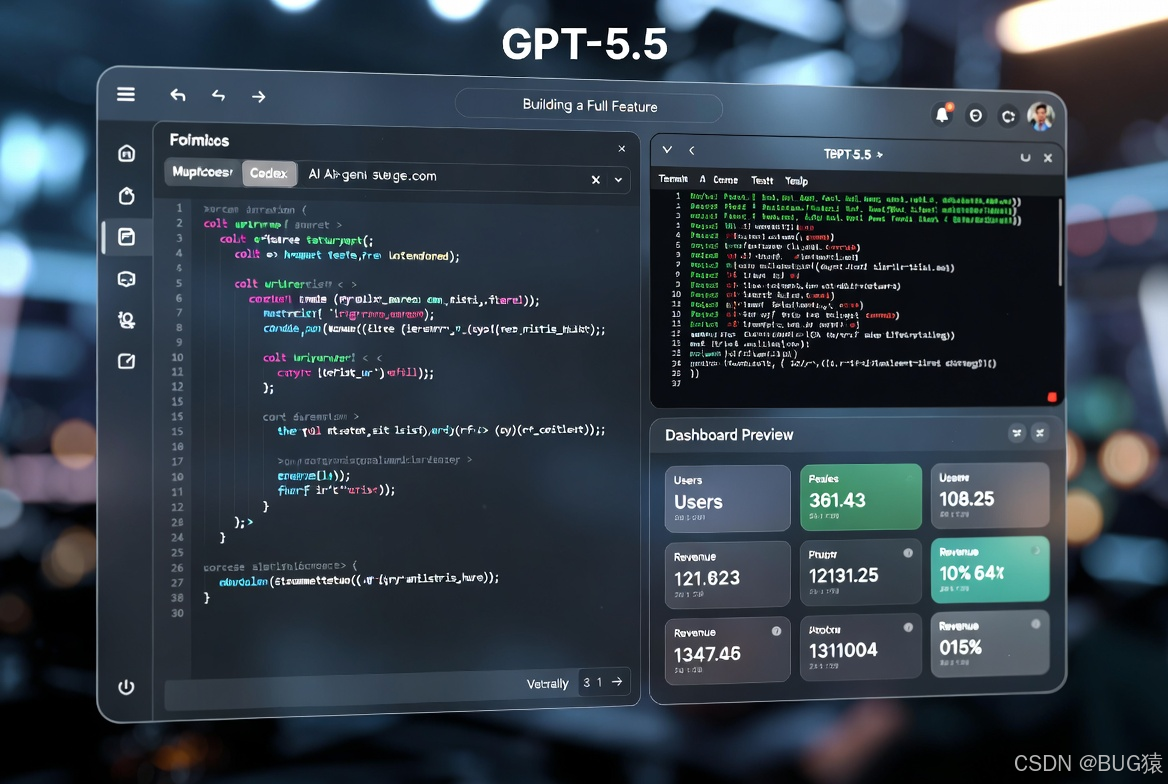This screenshot has height=784, width=1168.
Task: Click the red stop square in terminal
Action: click(1052, 397)
